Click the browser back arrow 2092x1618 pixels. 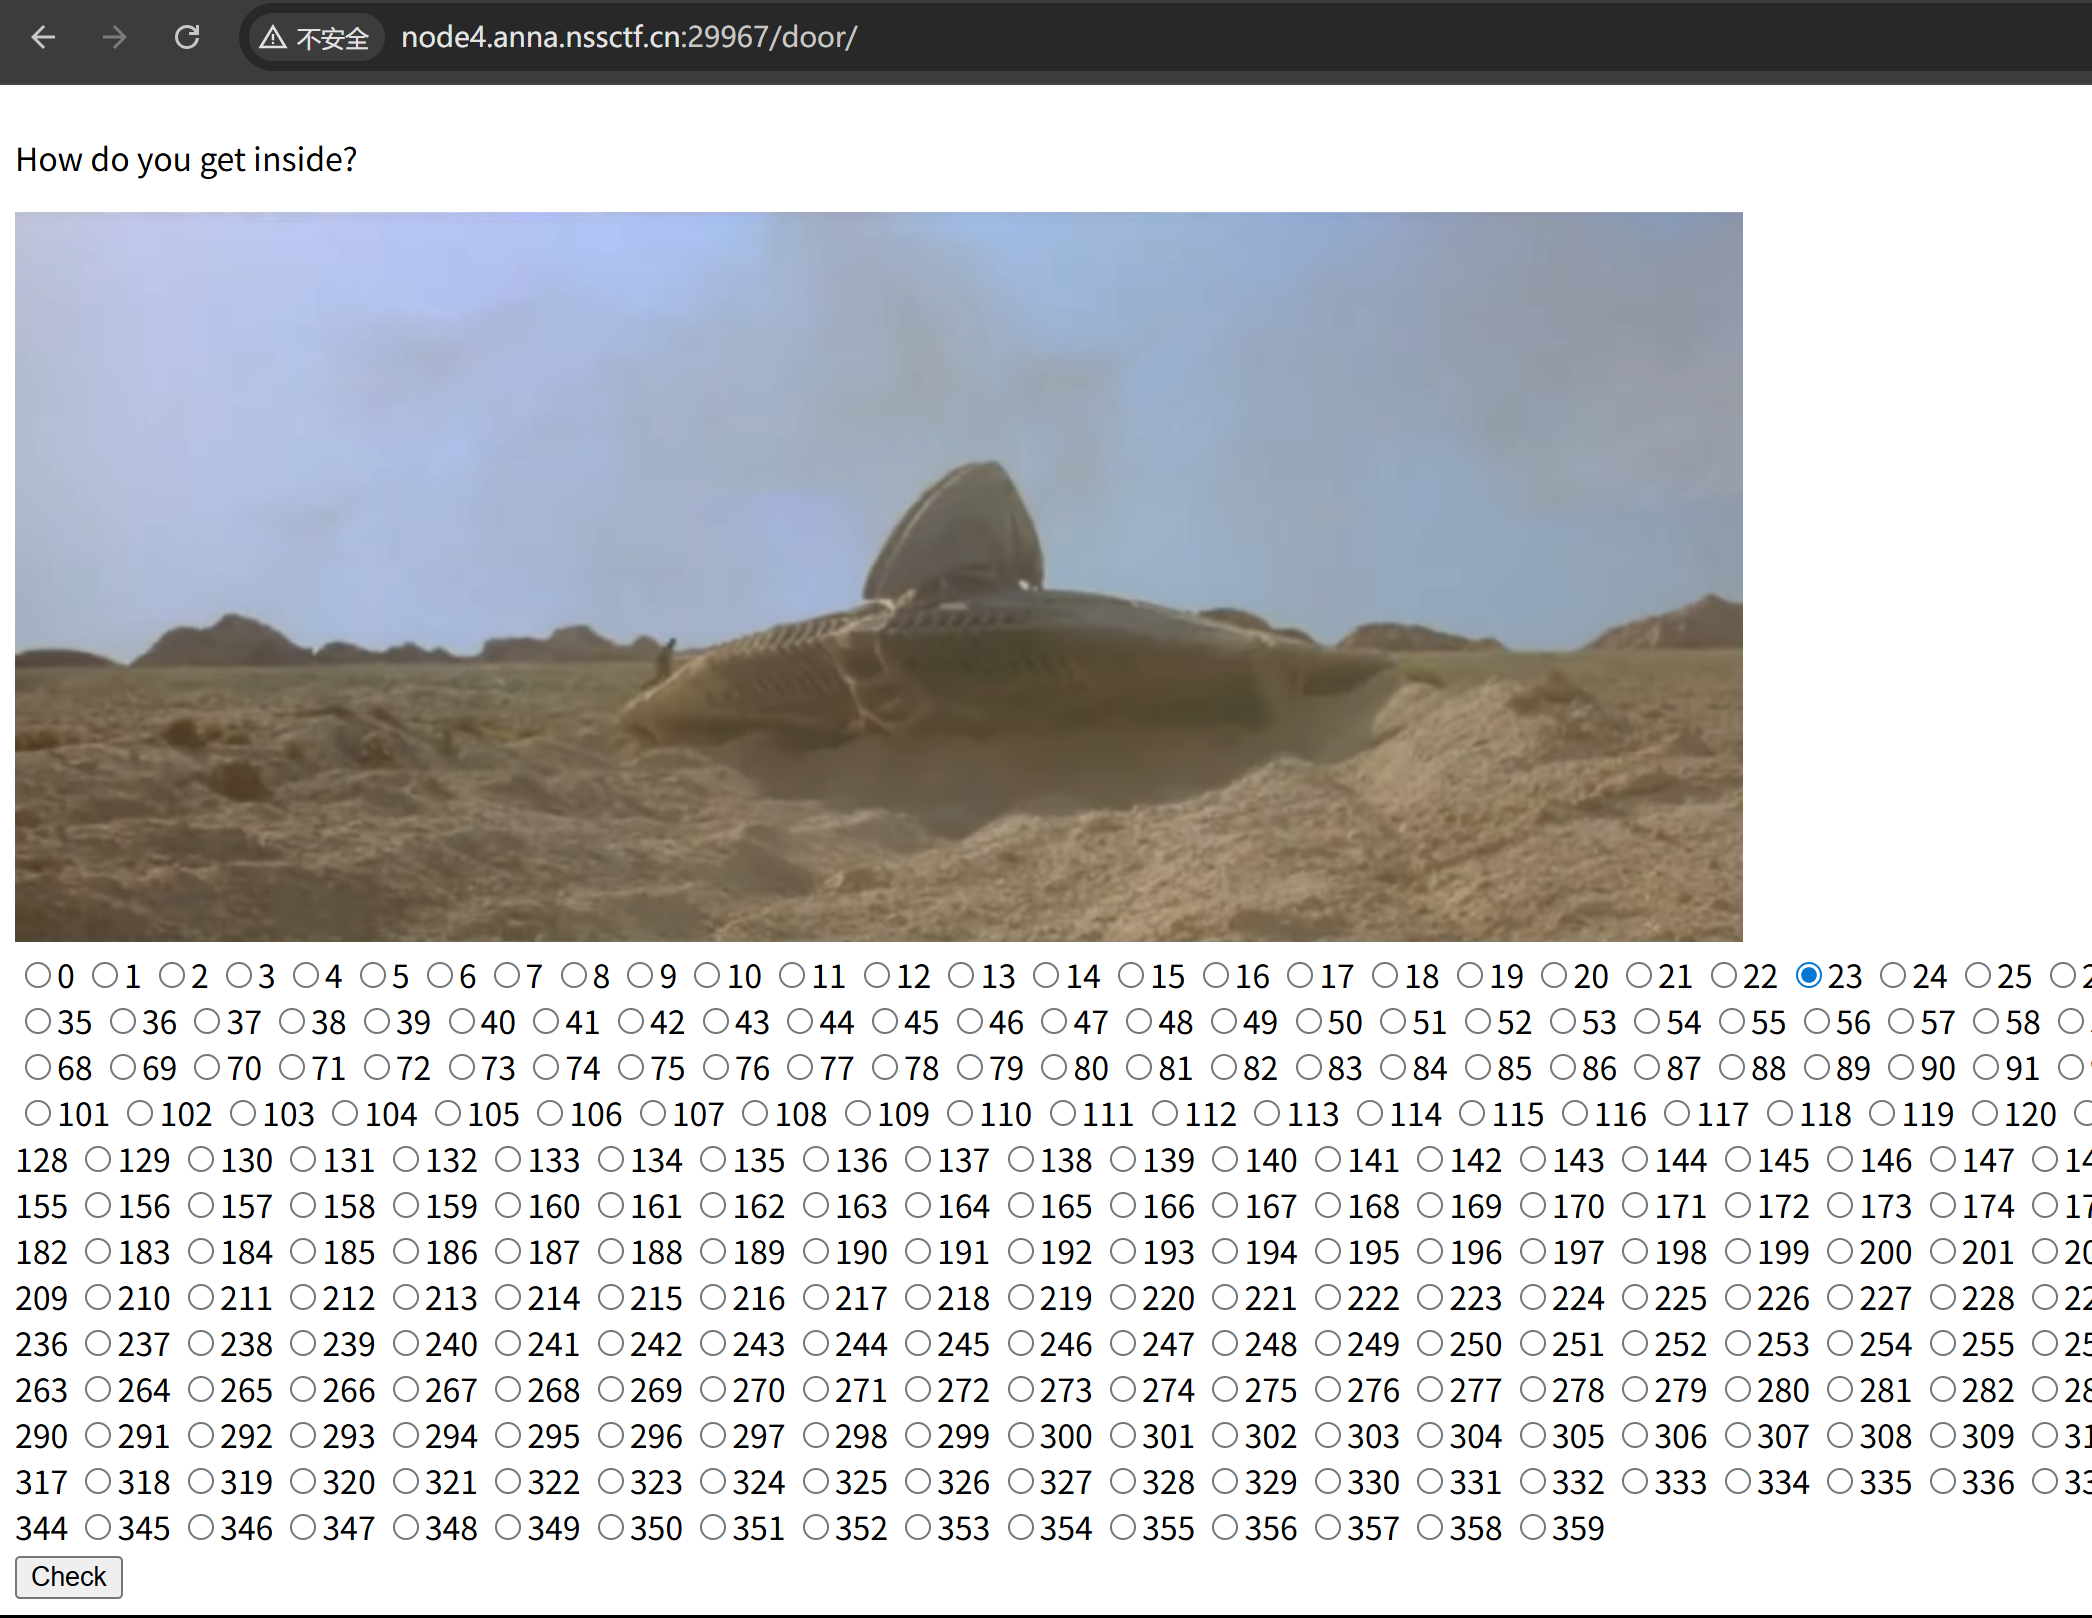pos(43,38)
